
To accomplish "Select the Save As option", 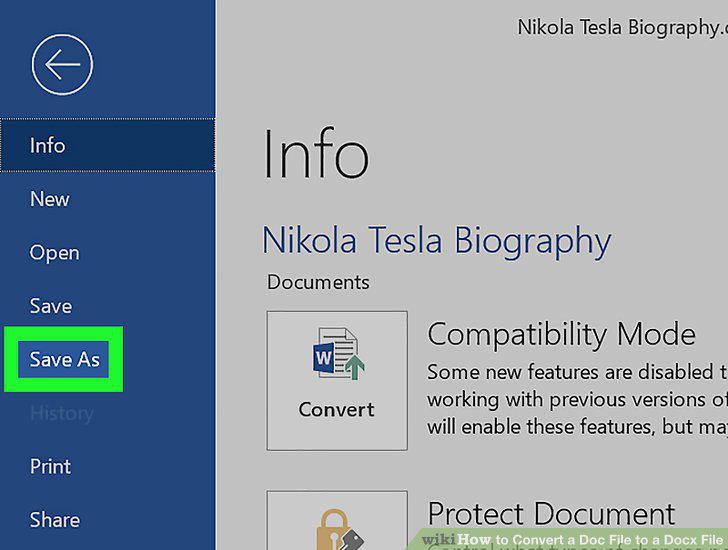I will [x=64, y=360].
